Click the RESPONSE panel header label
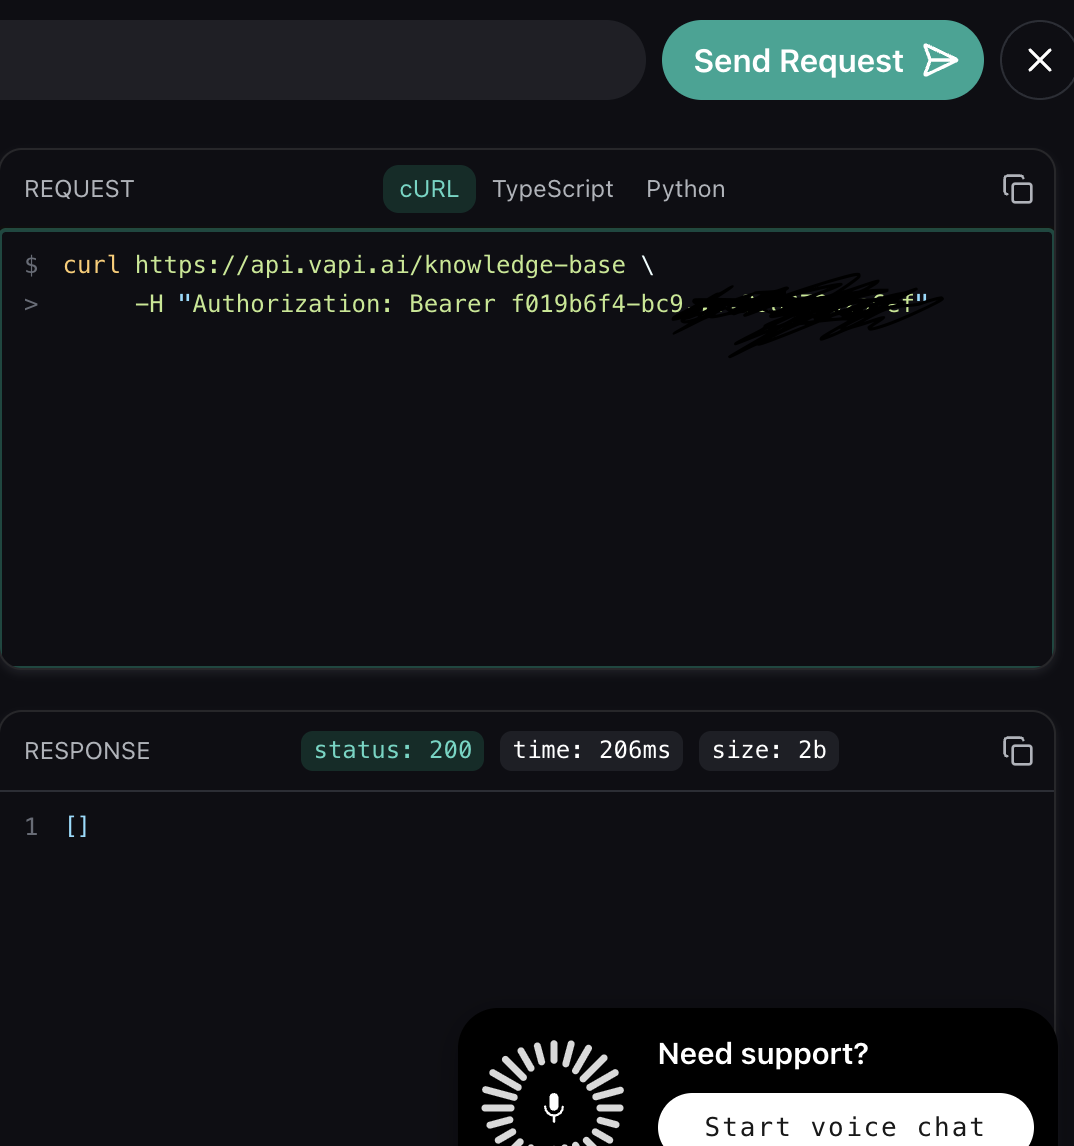The width and height of the screenshot is (1074, 1146). click(x=87, y=750)
